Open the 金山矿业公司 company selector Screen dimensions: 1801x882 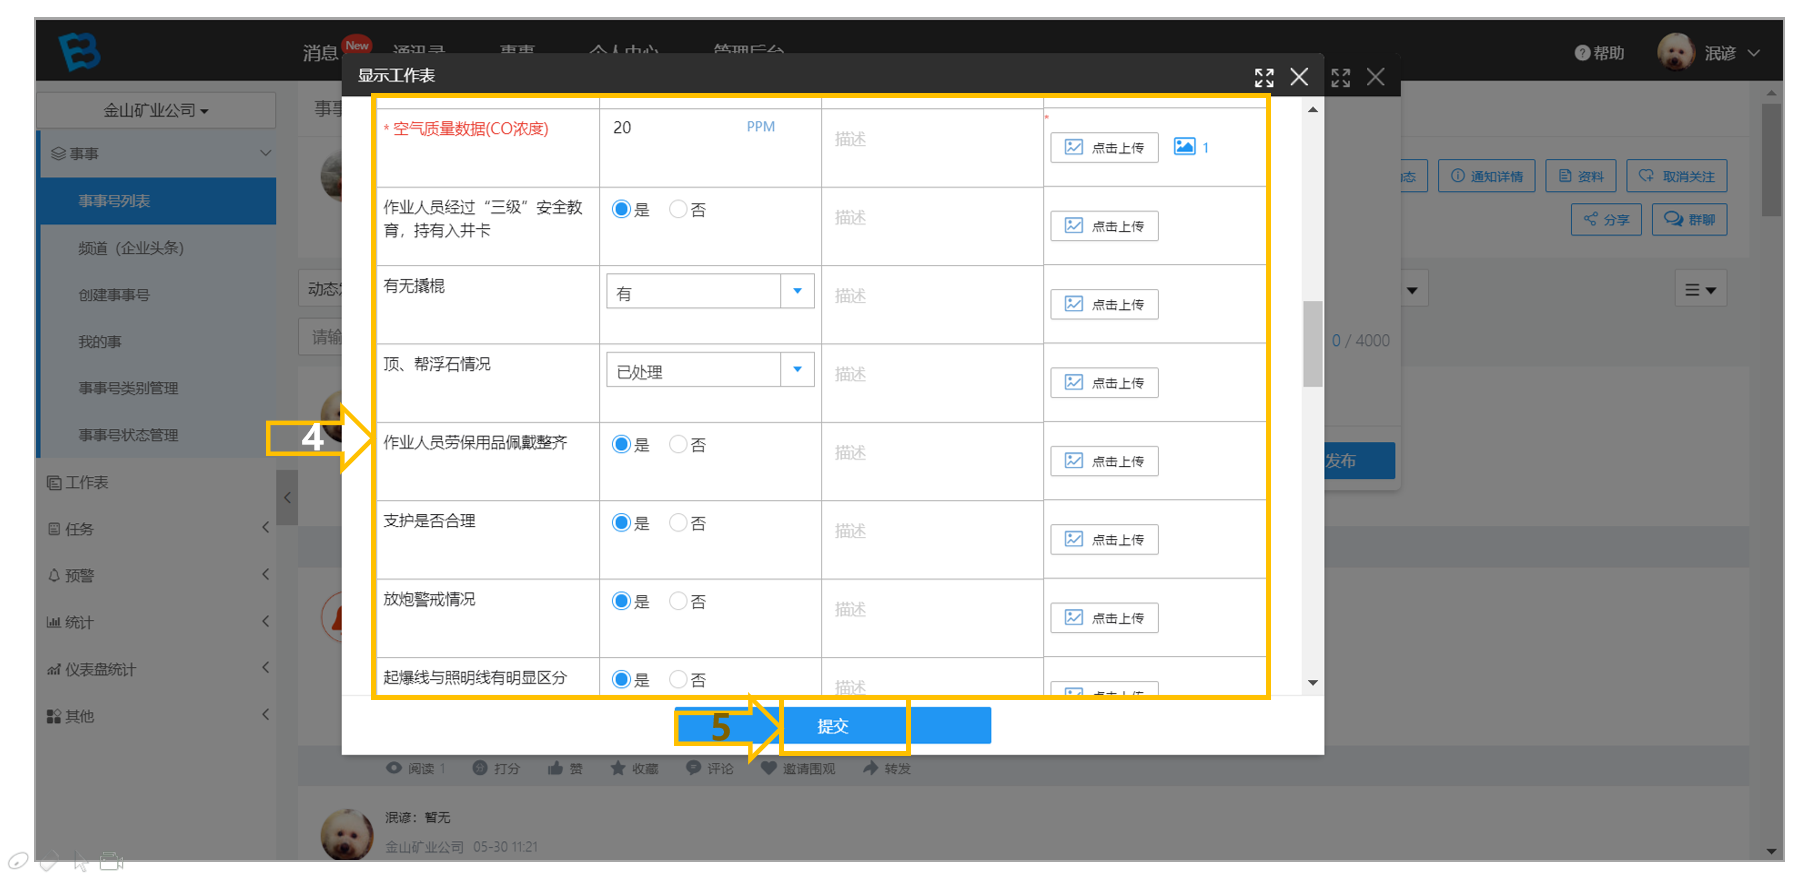point(157,110)
